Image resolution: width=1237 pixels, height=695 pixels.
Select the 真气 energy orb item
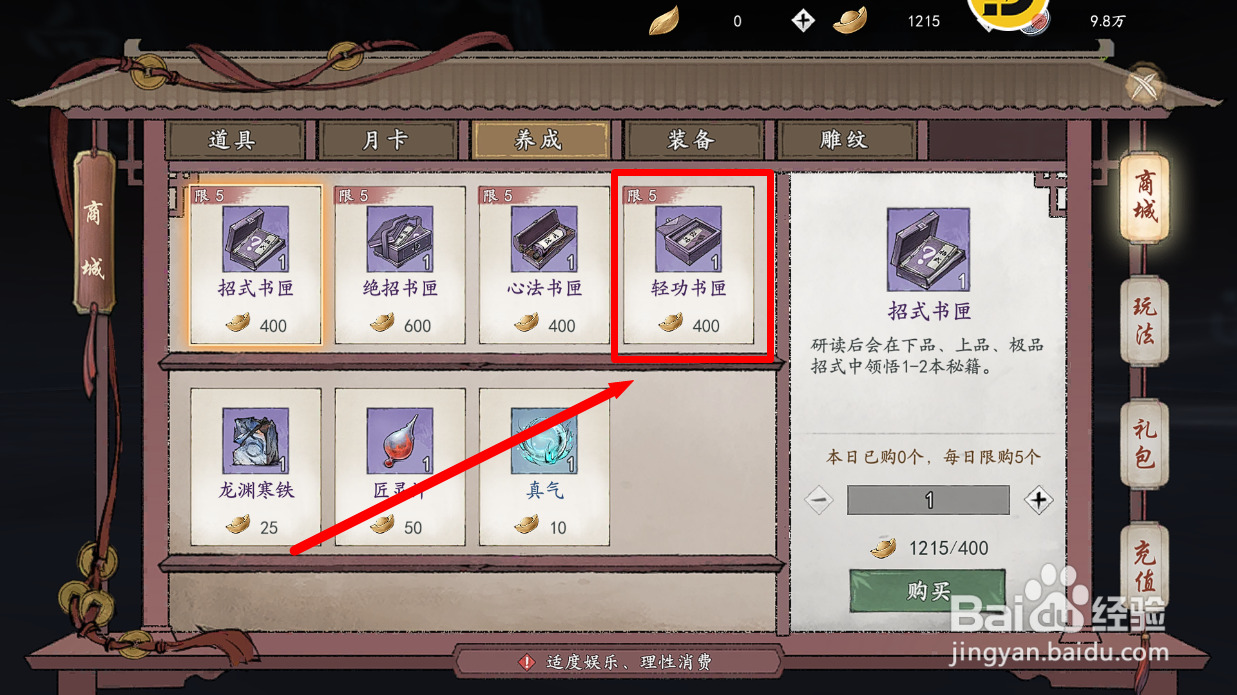[544, 467]
